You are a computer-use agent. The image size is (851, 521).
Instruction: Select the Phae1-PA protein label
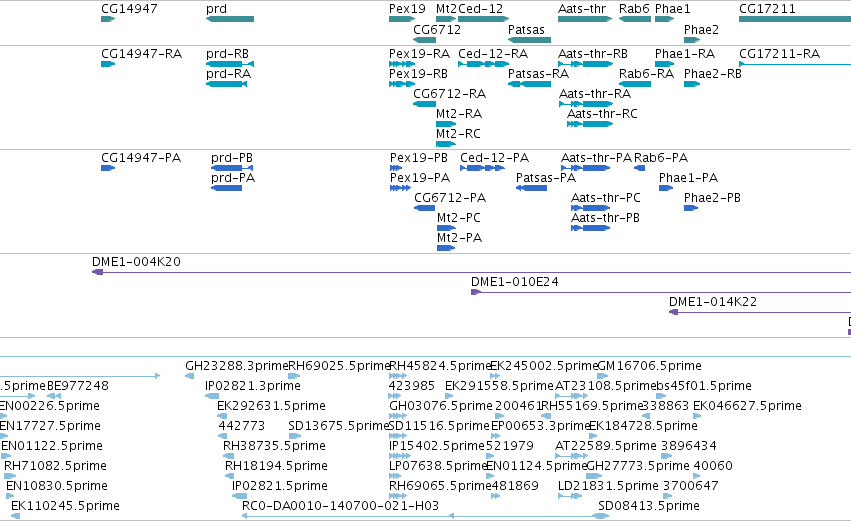click(688, 178)
